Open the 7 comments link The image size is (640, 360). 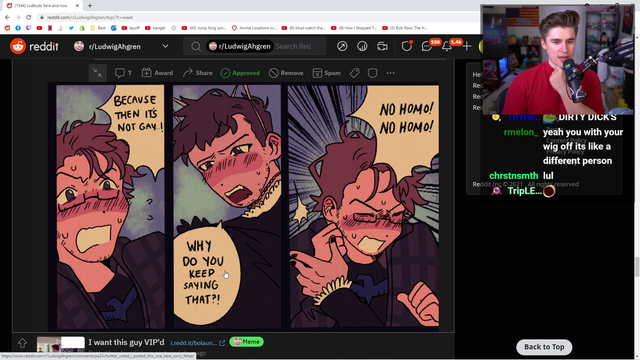point(123,73)
